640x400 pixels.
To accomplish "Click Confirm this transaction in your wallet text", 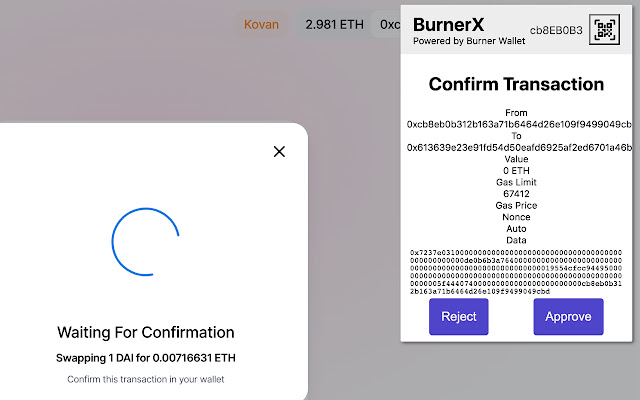I will coord(146,379).
